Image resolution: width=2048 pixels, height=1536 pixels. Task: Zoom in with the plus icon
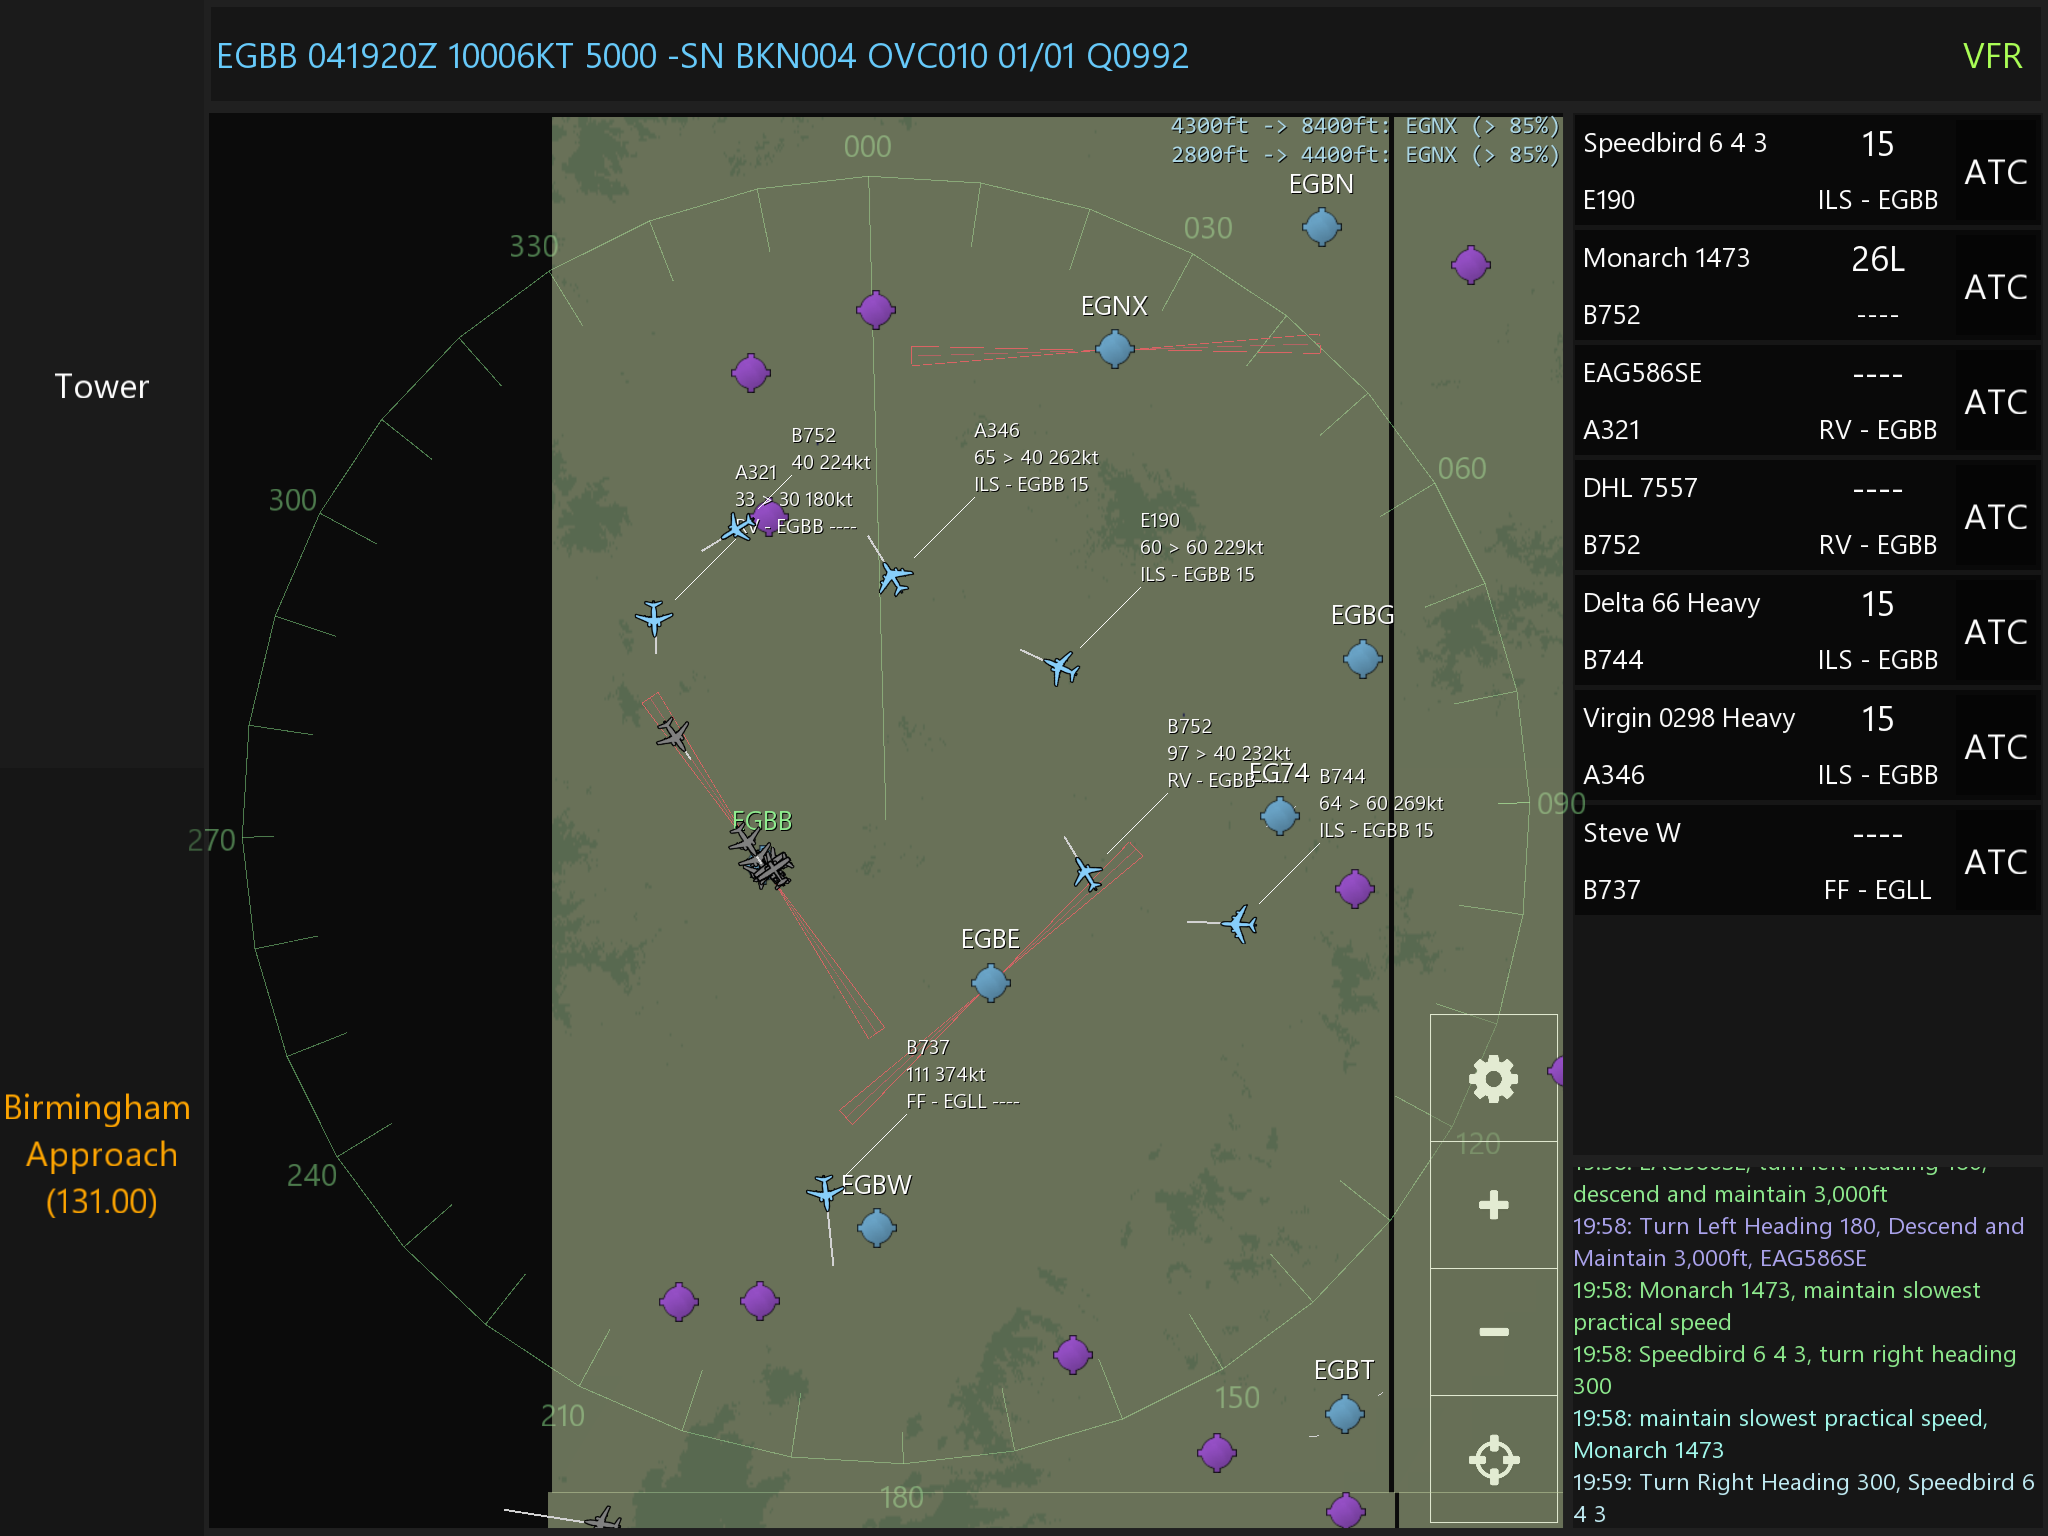click(1493, 1205)
